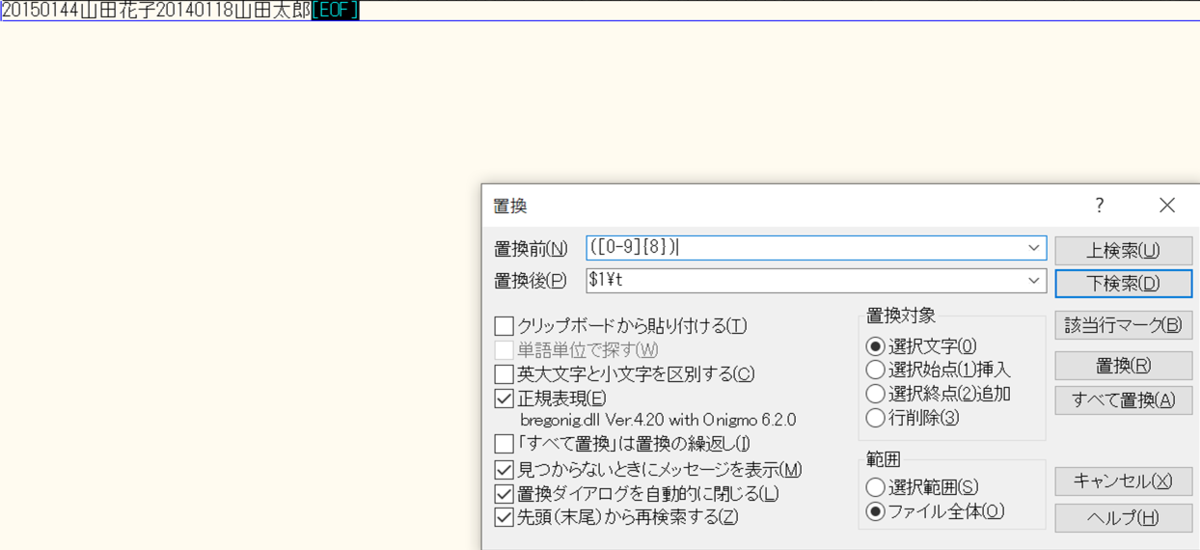Select the 行削除(3) radio button
The height and width of the screenshot is (550, 1200).
tap(876, 418)
